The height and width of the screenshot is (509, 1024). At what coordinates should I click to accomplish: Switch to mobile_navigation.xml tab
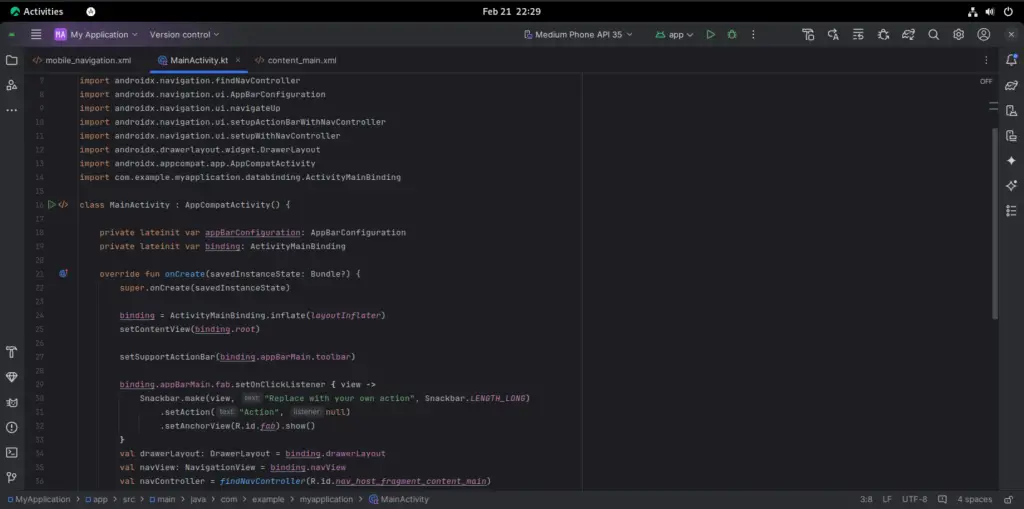[82, 60]
